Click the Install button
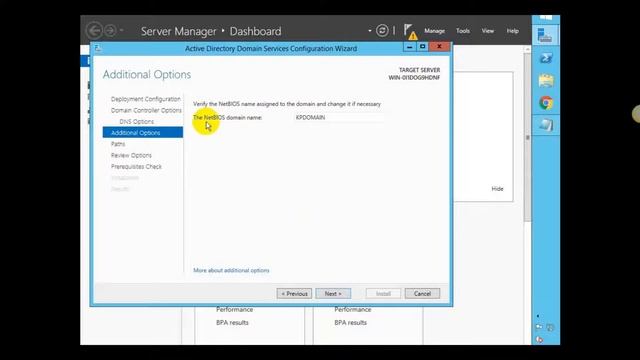Screen dimensions: 640x360 (383, 293)
